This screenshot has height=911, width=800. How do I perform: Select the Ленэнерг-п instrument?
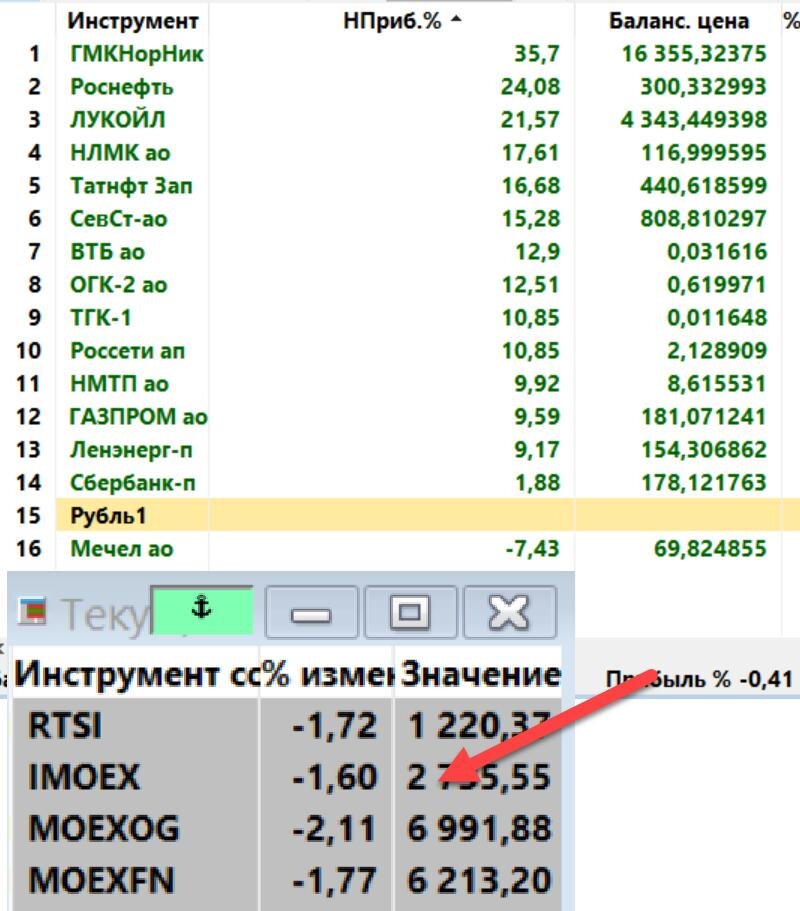pyautogui.click(x=131, y=450)
